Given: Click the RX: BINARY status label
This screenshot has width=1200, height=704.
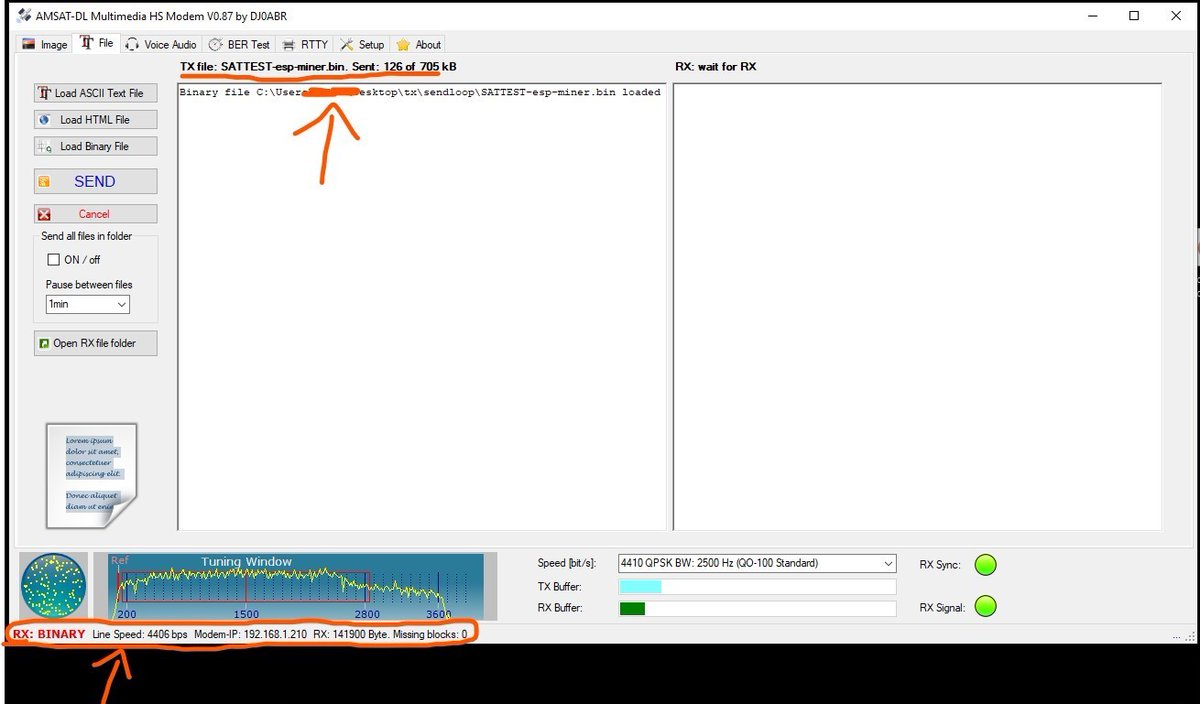Looking at the screenshot, I should [49, 634].
